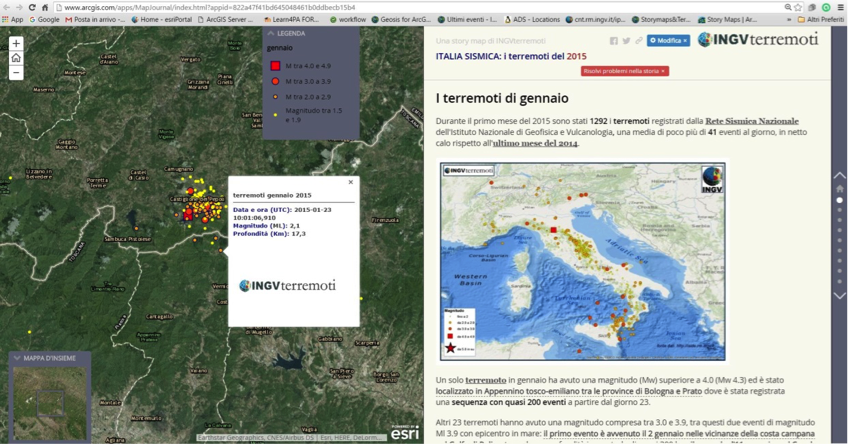Click the I terremoti di gennaio heading
The width and height of the screenshot is (848, 444).
(x=502, y=98)
